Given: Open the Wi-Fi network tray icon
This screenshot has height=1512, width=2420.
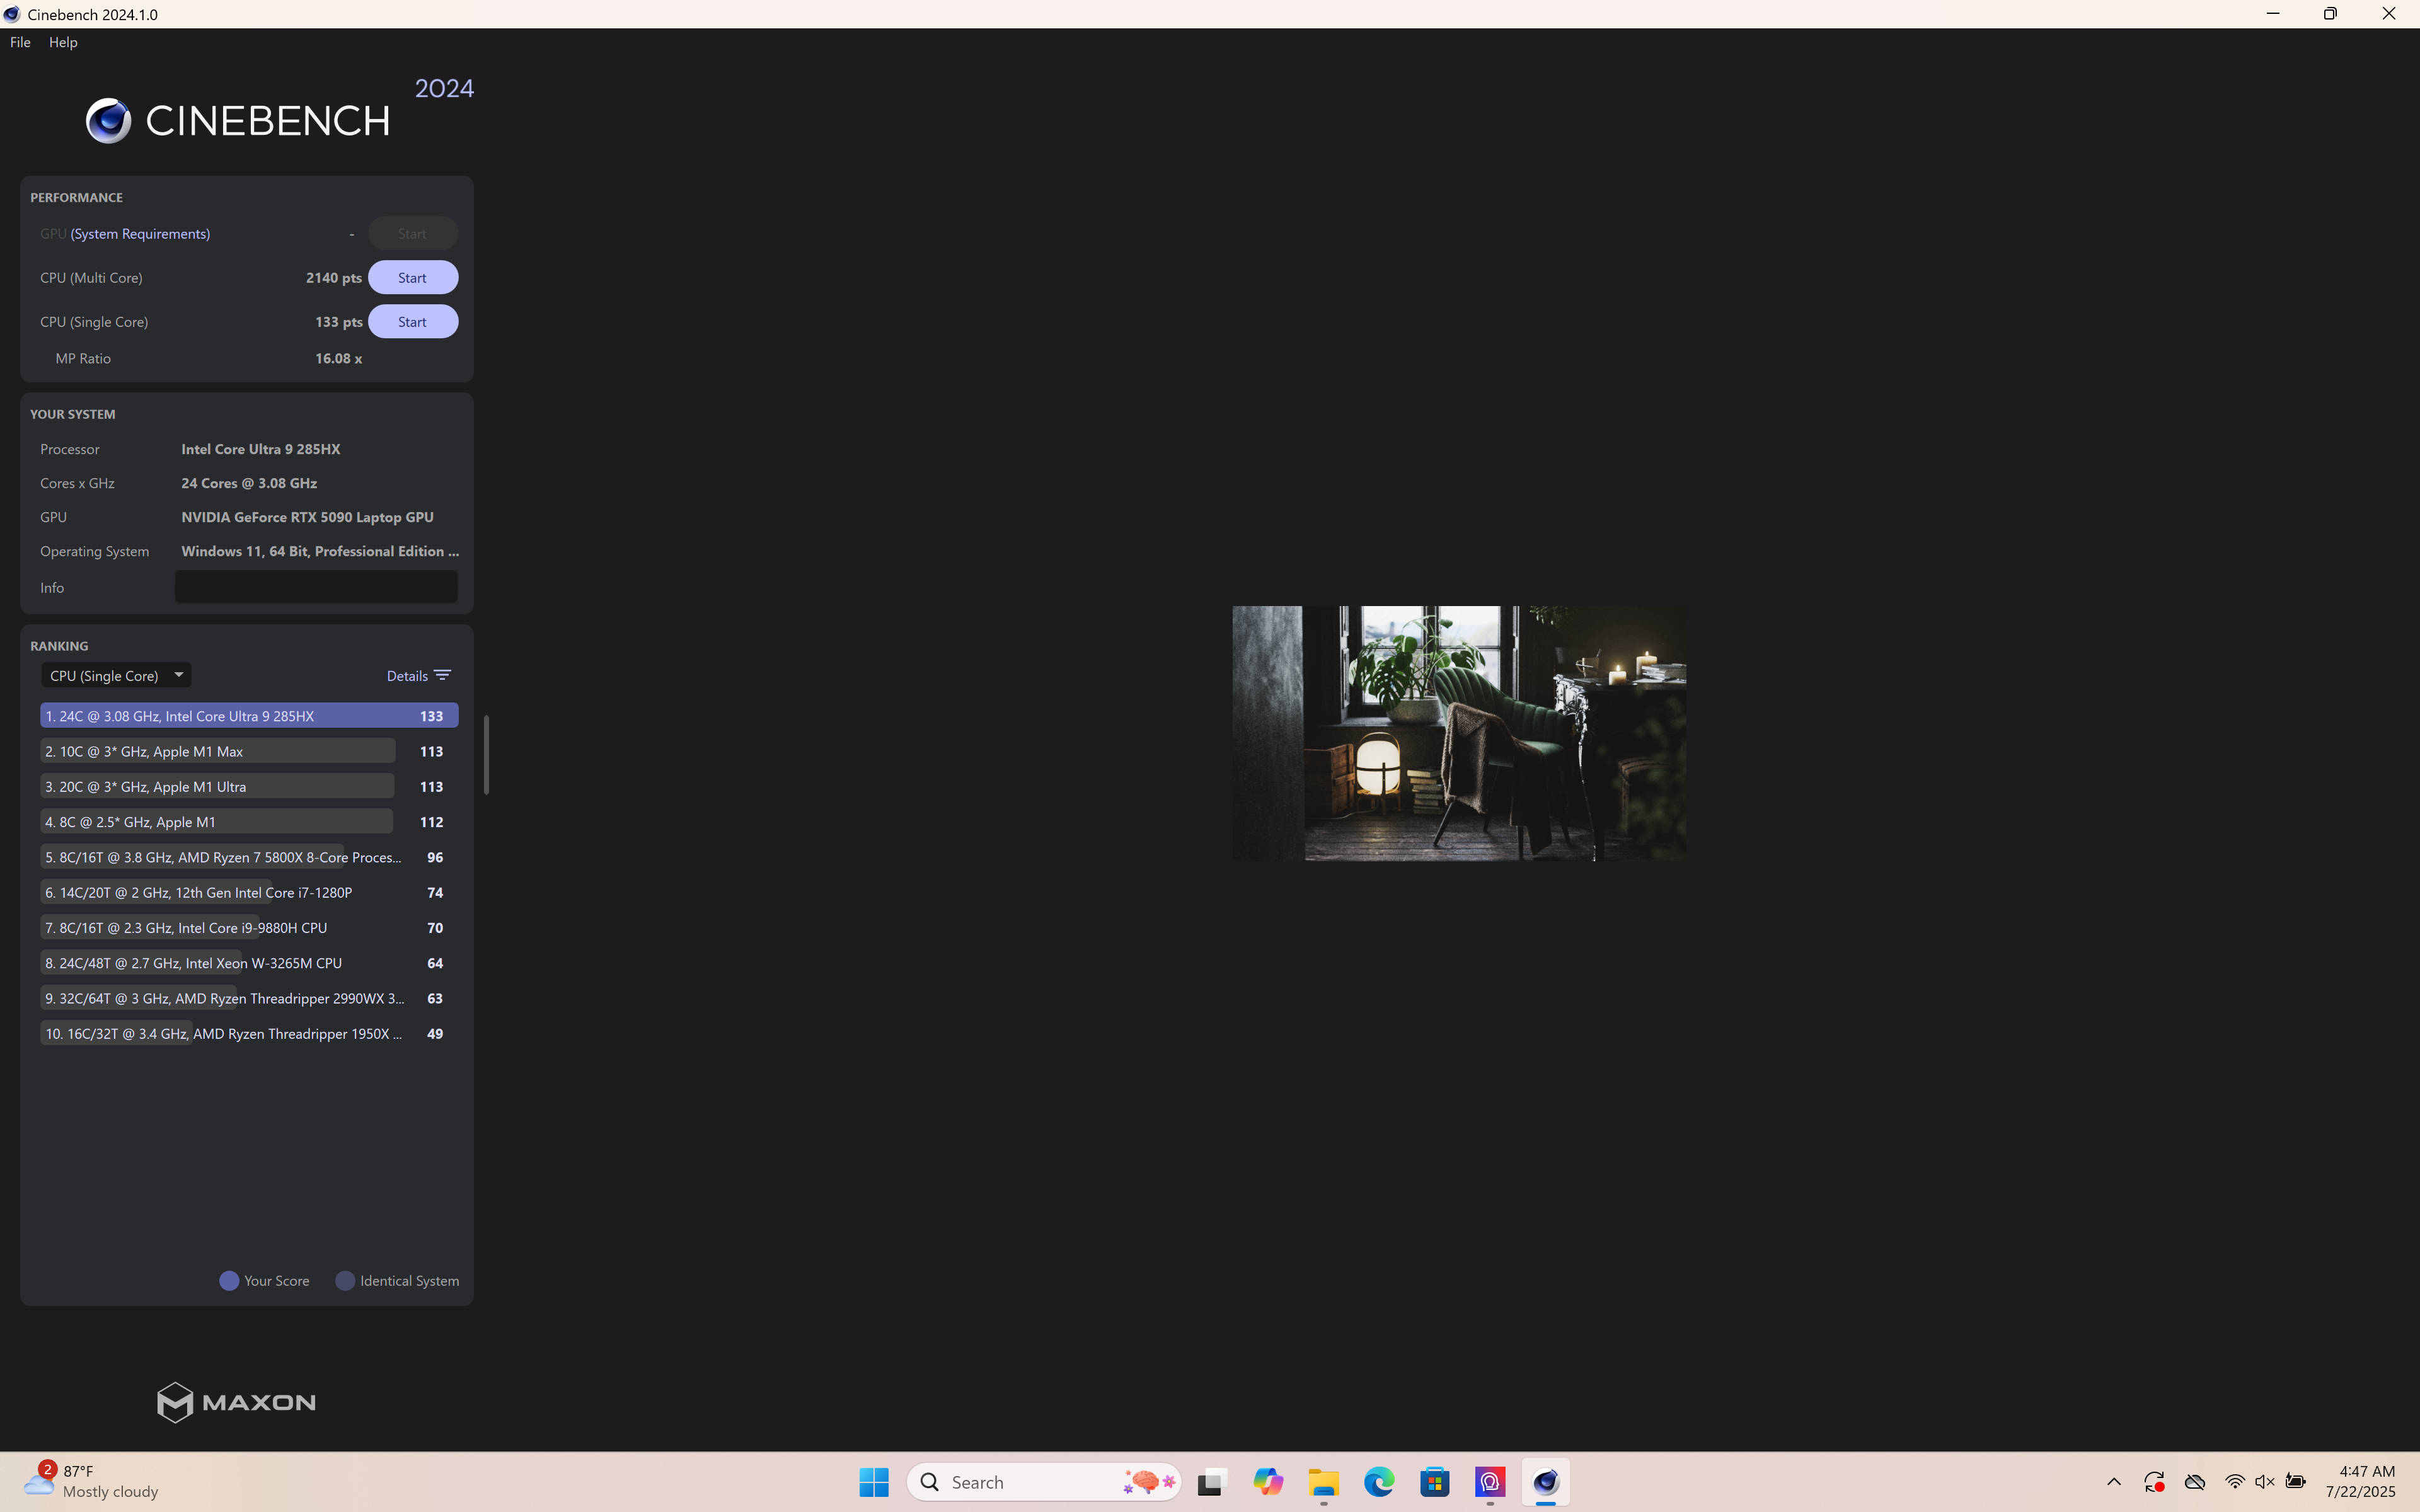Looking at the screenshot, I should coord(2235,1482).
